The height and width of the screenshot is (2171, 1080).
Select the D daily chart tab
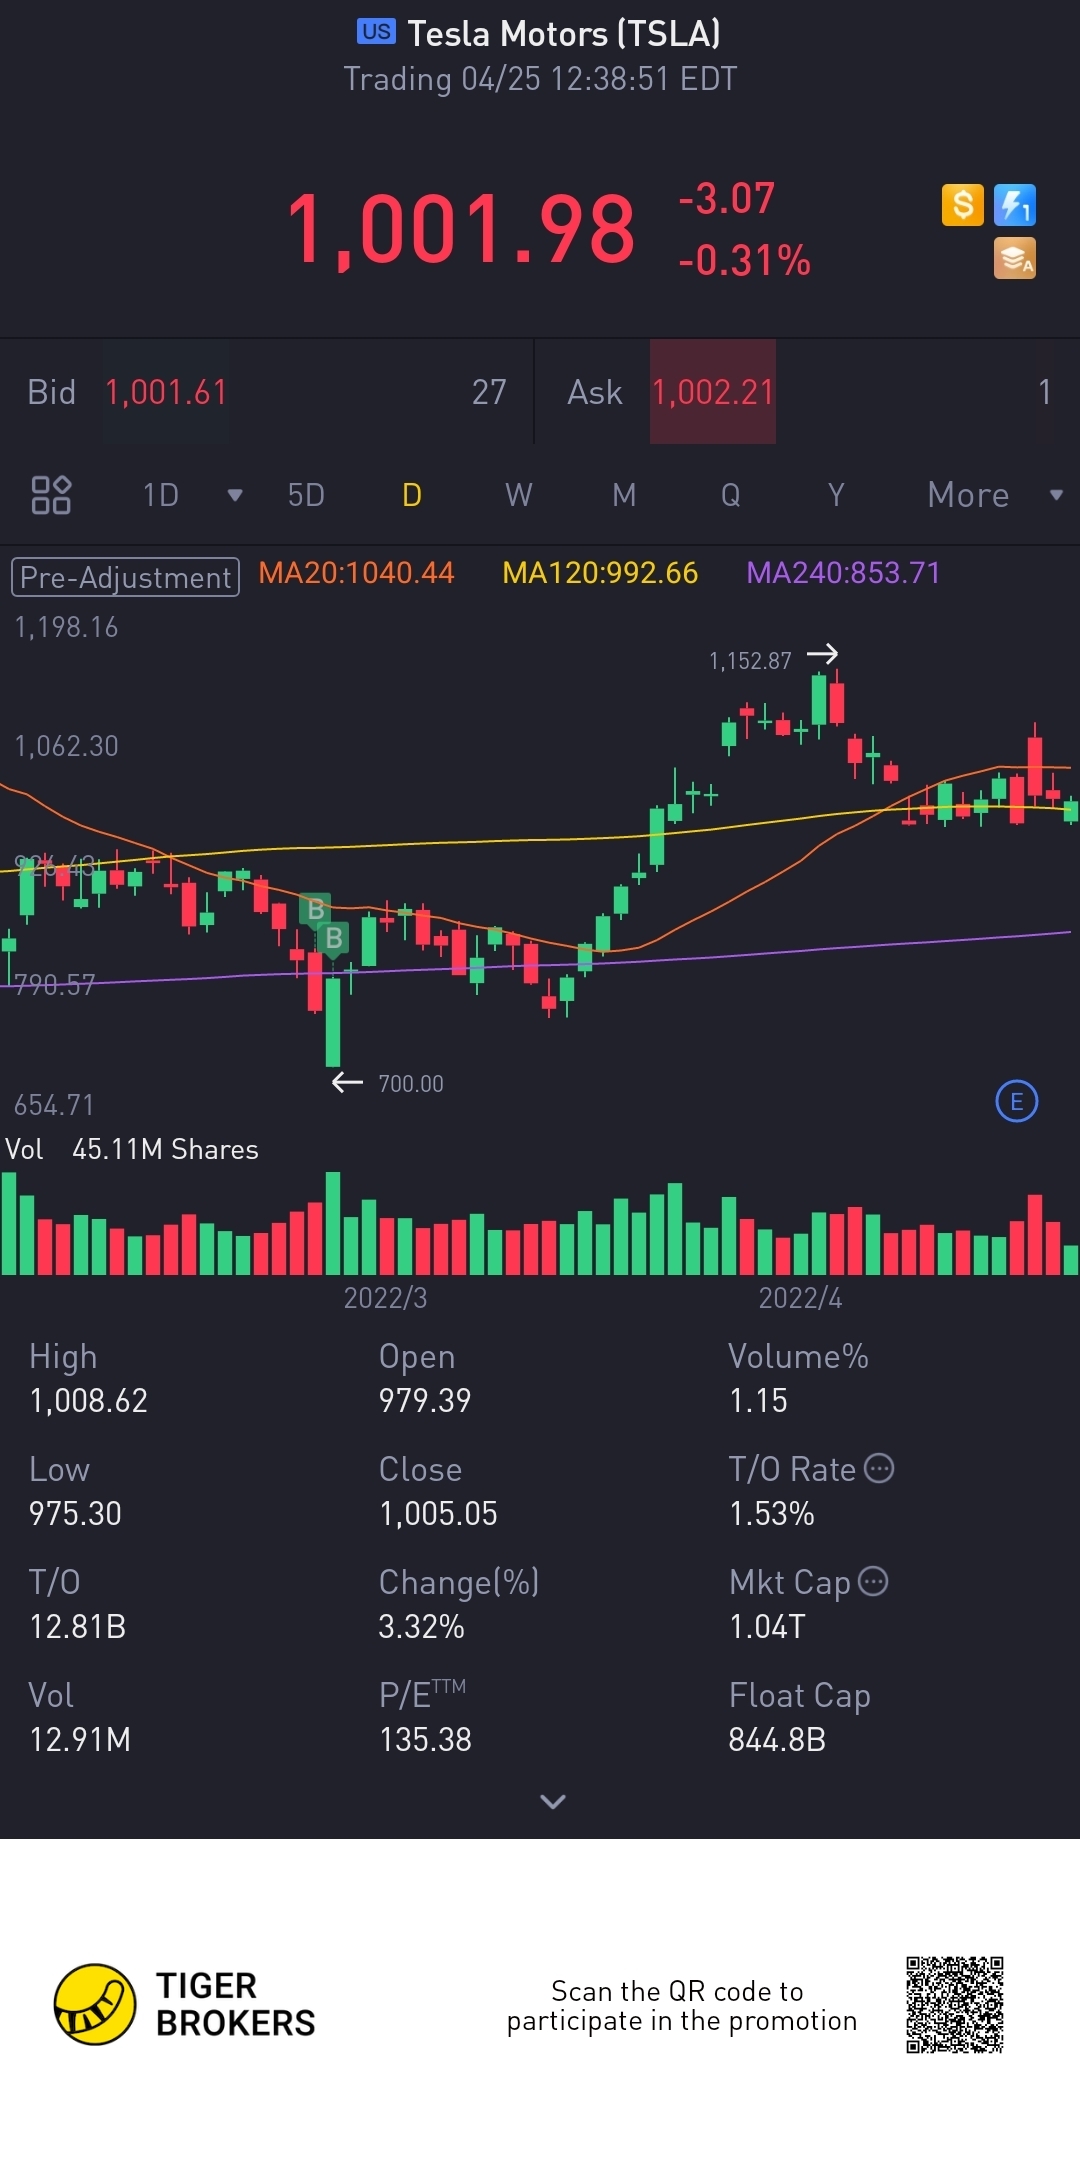tap(412, 495)
